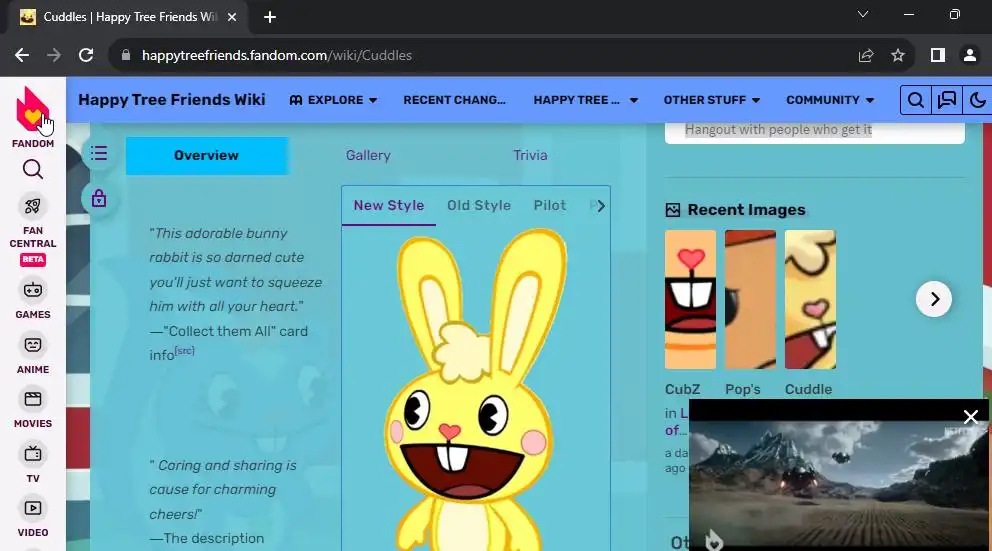Close the floating video player
The width and height of the screenshot is (992, 551).
click(970, 417)
